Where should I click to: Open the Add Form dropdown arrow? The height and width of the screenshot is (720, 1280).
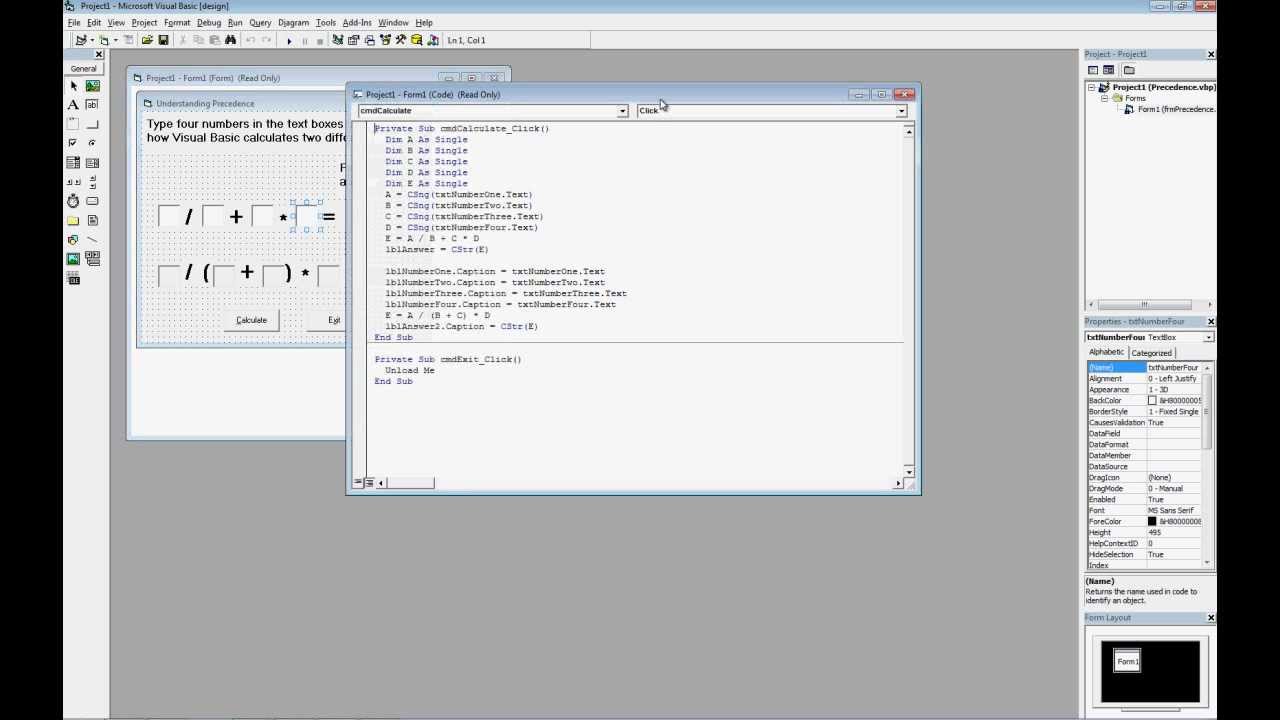[115, 40]
